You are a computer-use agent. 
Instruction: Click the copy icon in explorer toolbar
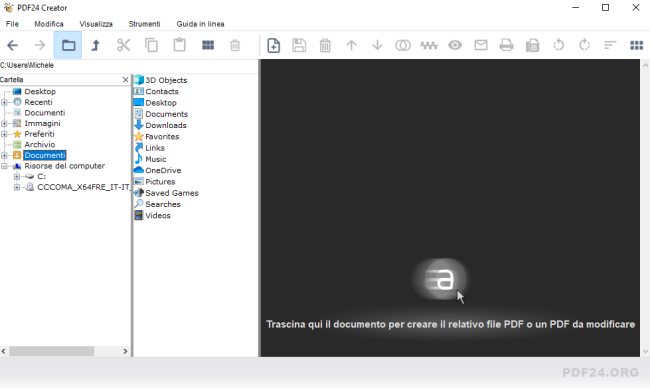(151, 45)
